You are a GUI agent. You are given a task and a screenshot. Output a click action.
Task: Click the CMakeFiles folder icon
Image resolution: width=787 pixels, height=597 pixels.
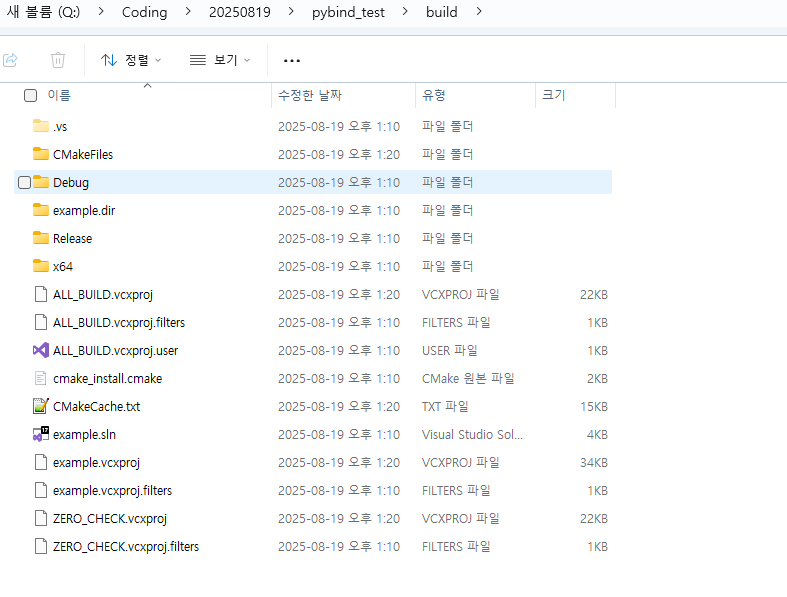(x=41, y=154)
